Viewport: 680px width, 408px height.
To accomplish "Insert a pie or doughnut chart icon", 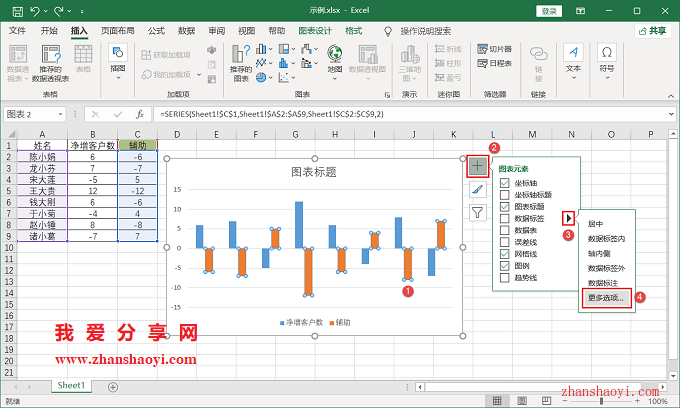I will coord(261,78).
